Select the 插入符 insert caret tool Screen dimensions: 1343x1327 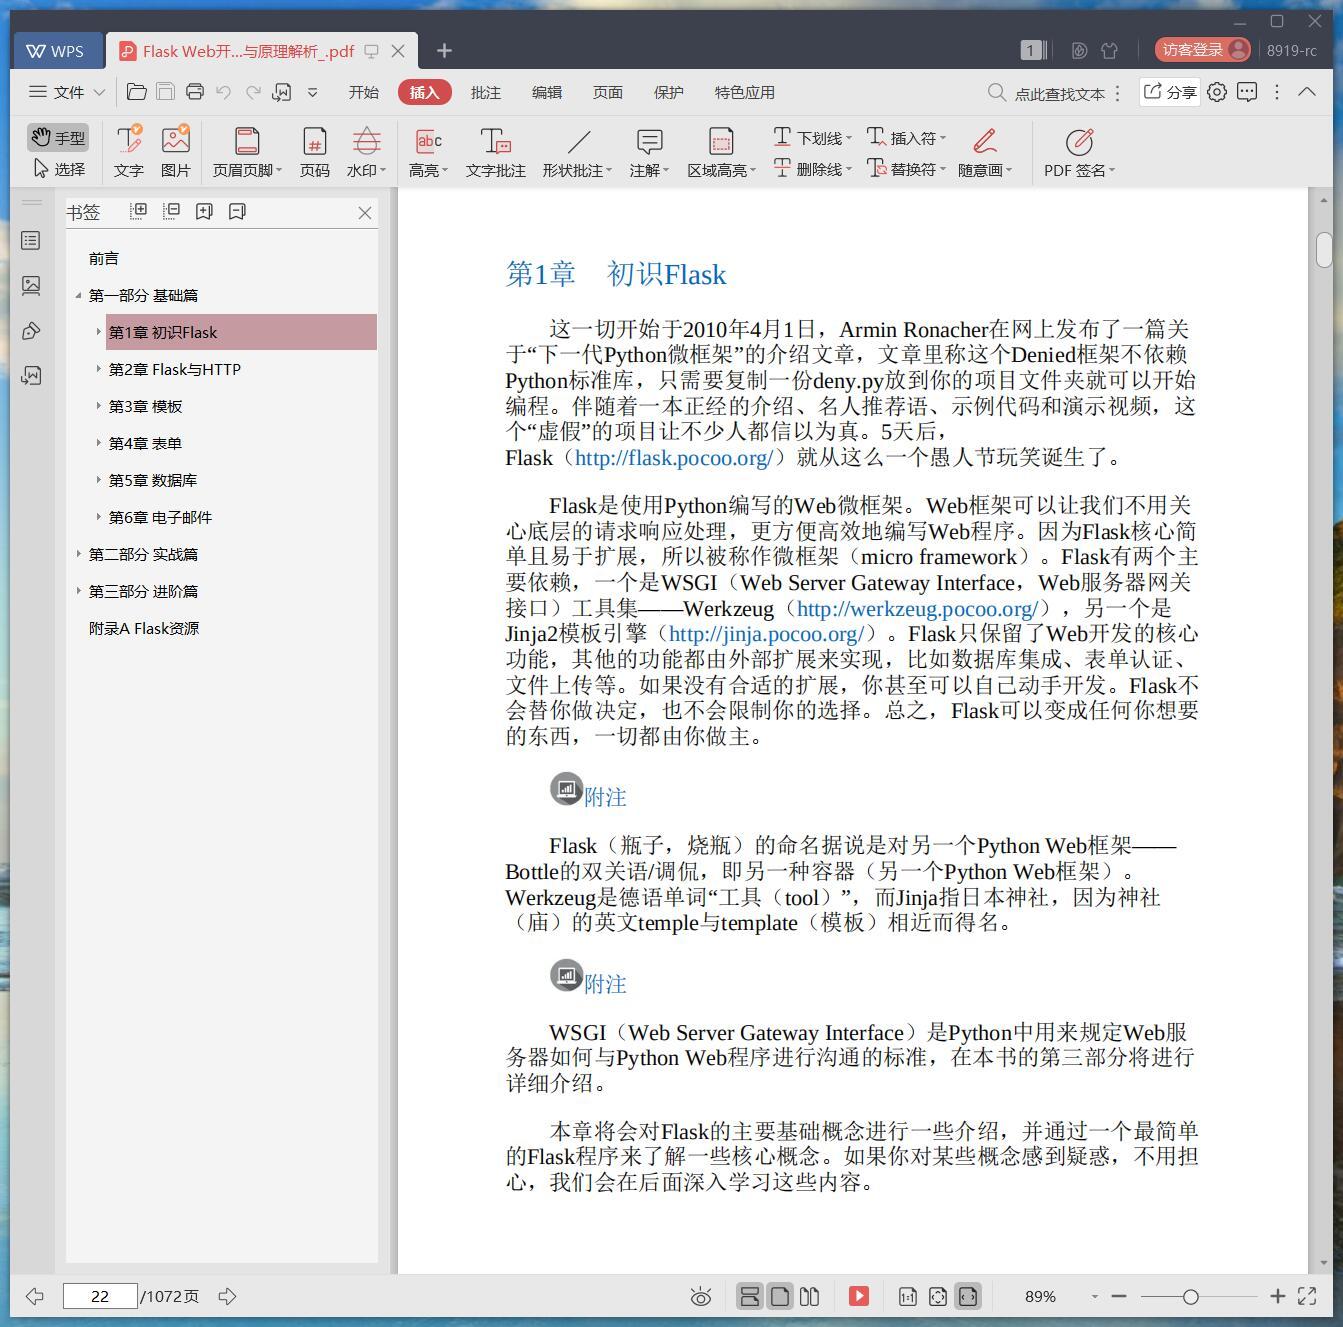click(906, 137)
